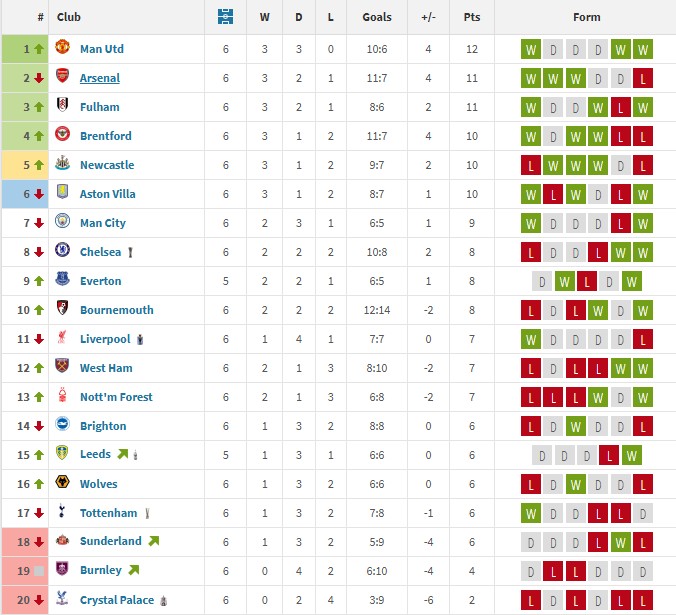This screenshot has height=615, width=676.
Task: Open the Brentford team link
Action: (105, 136)
